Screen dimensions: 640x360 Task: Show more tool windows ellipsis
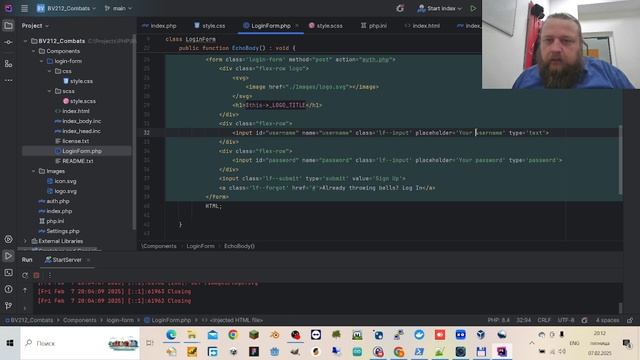(x=8, y=80)
